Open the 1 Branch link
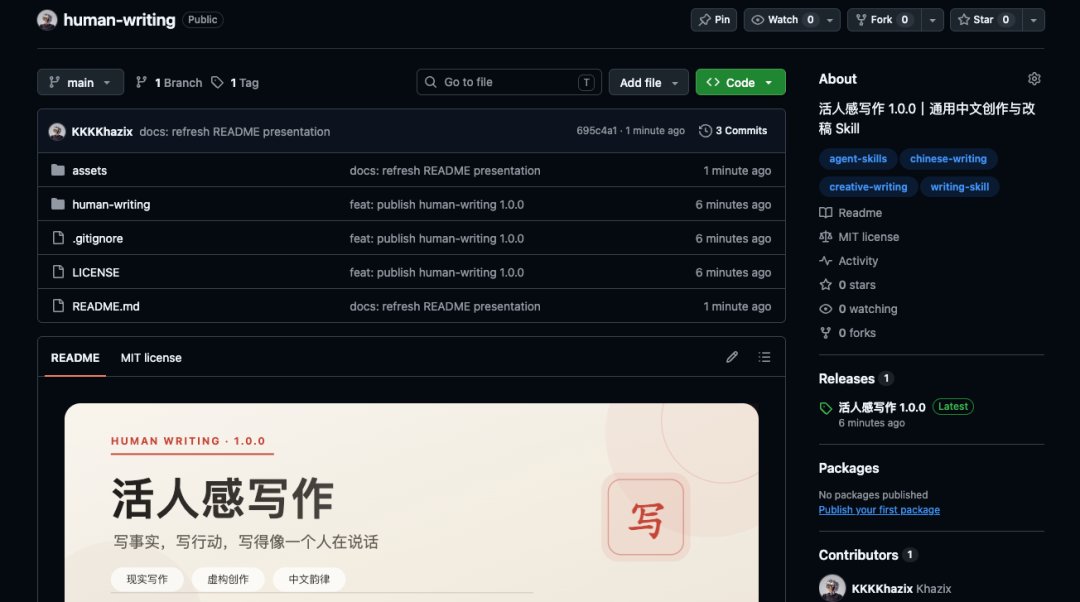This screenshot has height=602, width=1080. coord(169,83)
